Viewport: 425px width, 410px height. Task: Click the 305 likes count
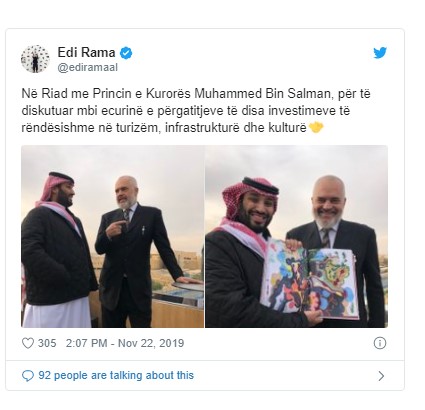coord(47,343)
